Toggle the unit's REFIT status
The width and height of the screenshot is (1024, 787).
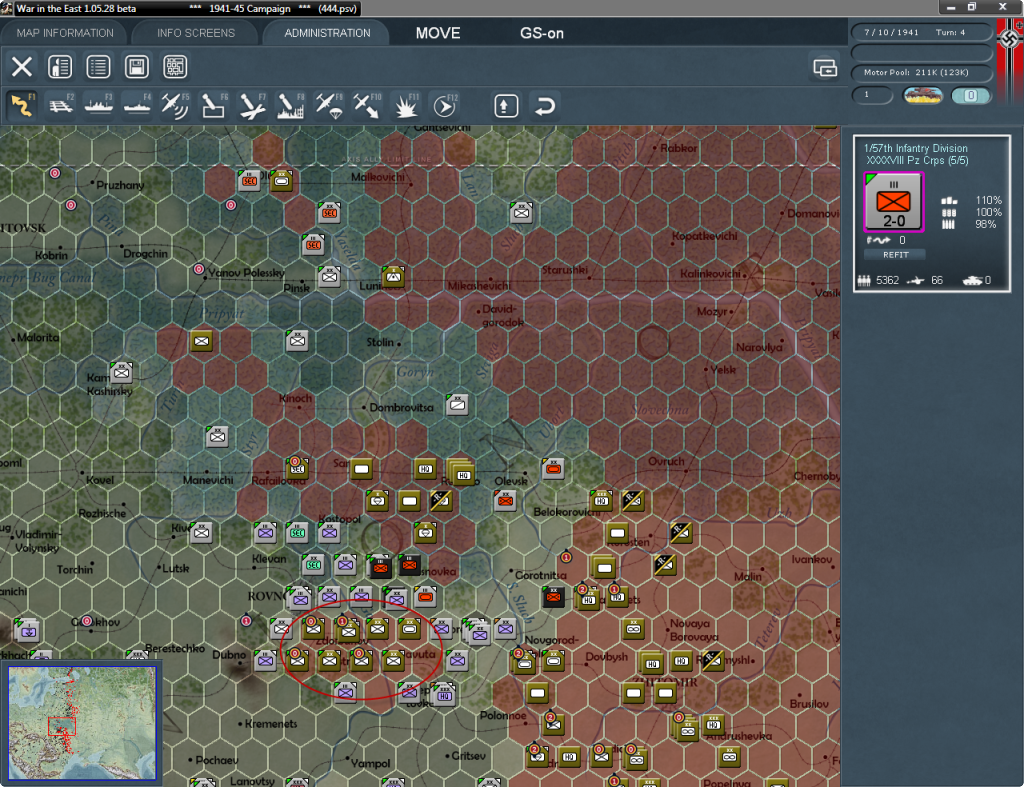pyautogui.click(x=895, y=255)
